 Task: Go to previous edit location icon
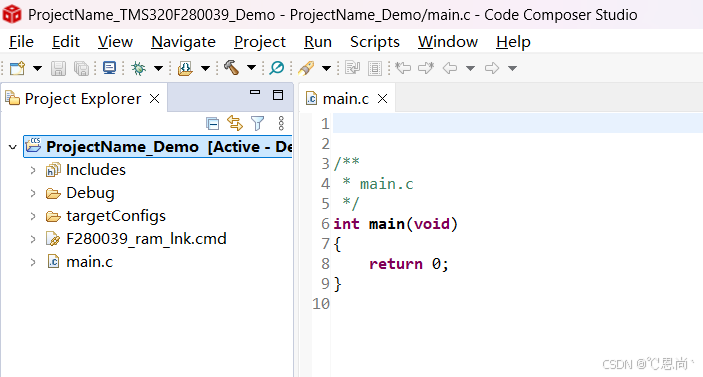pos(403,68)
